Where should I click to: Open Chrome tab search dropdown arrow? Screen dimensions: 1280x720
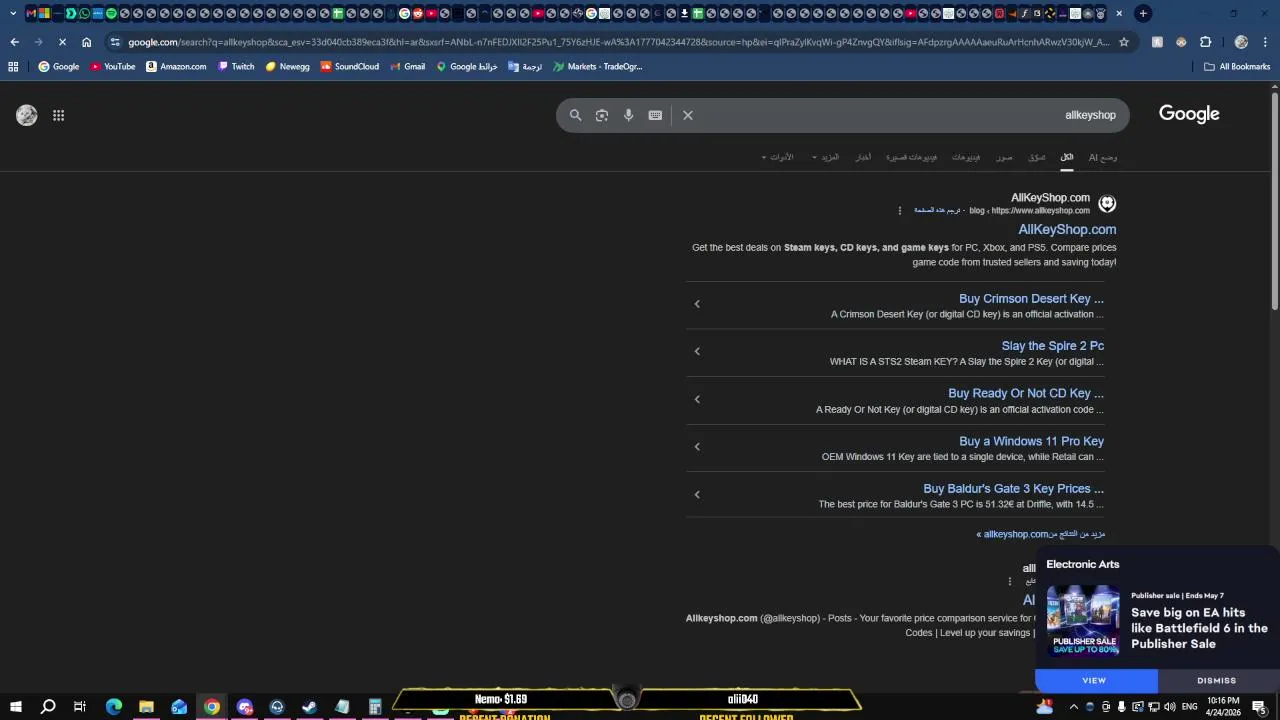click(12, 13)
